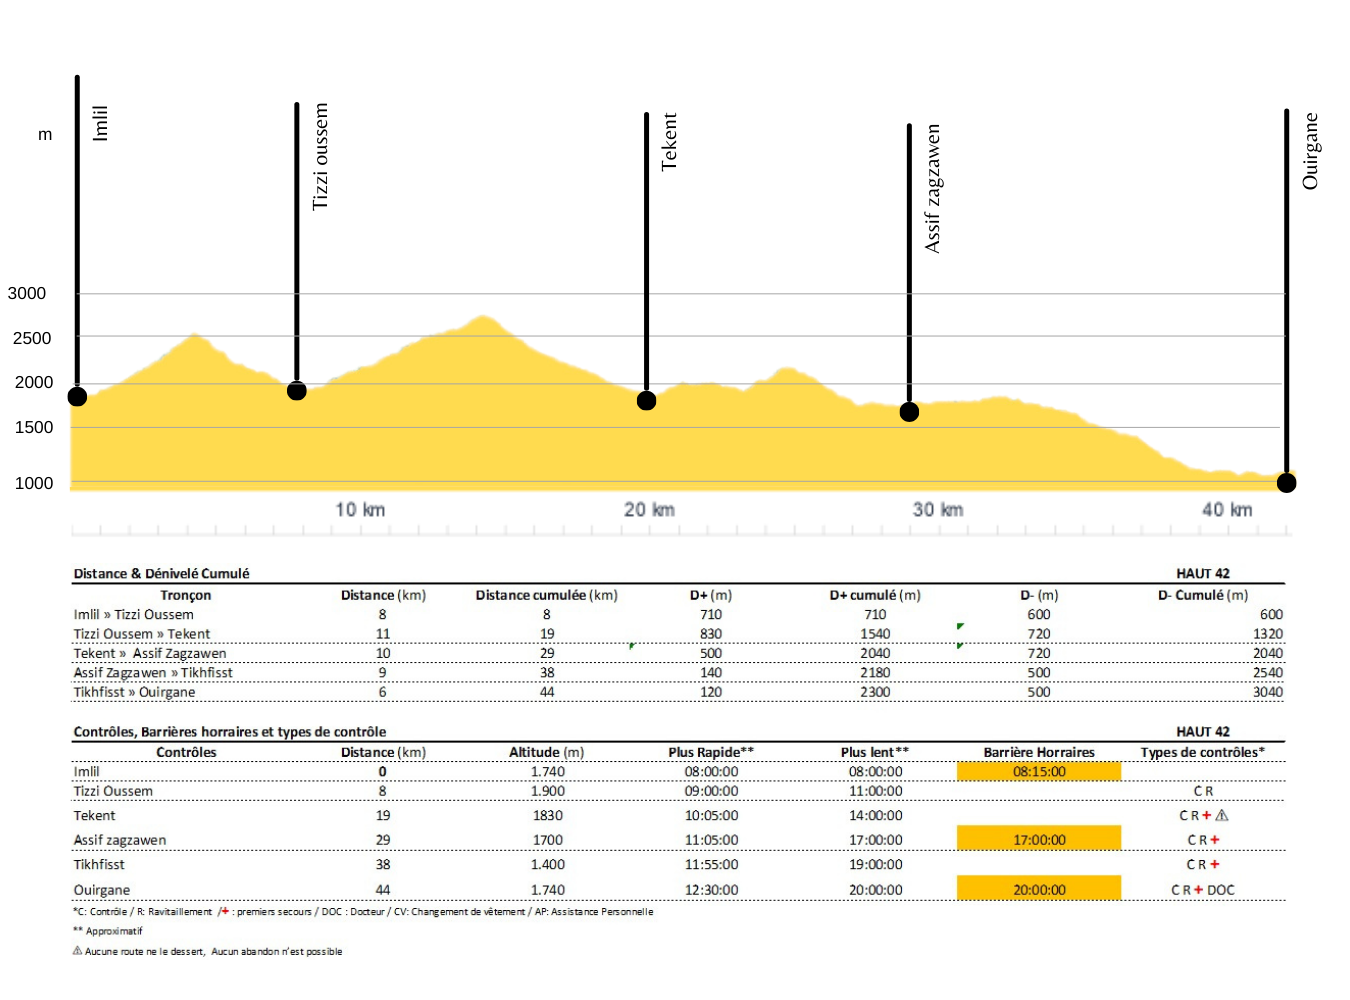Screen dimensions: 1350x1000
Task: Click the red cross in the legend footnote
Action: click(x=225, y=911)
